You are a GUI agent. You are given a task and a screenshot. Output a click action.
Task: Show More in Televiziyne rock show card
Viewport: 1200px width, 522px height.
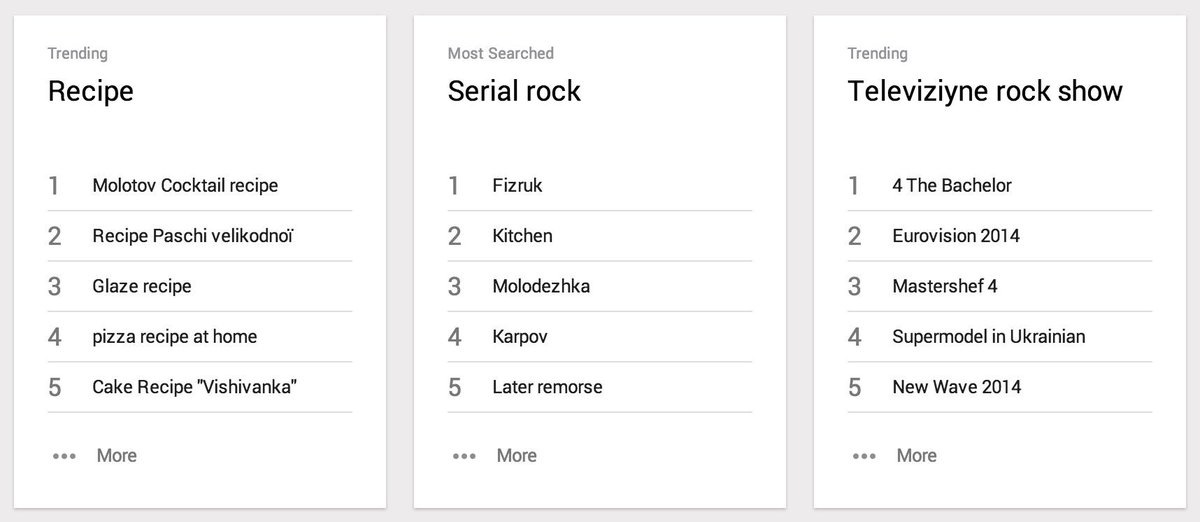(x=916, y=456)
